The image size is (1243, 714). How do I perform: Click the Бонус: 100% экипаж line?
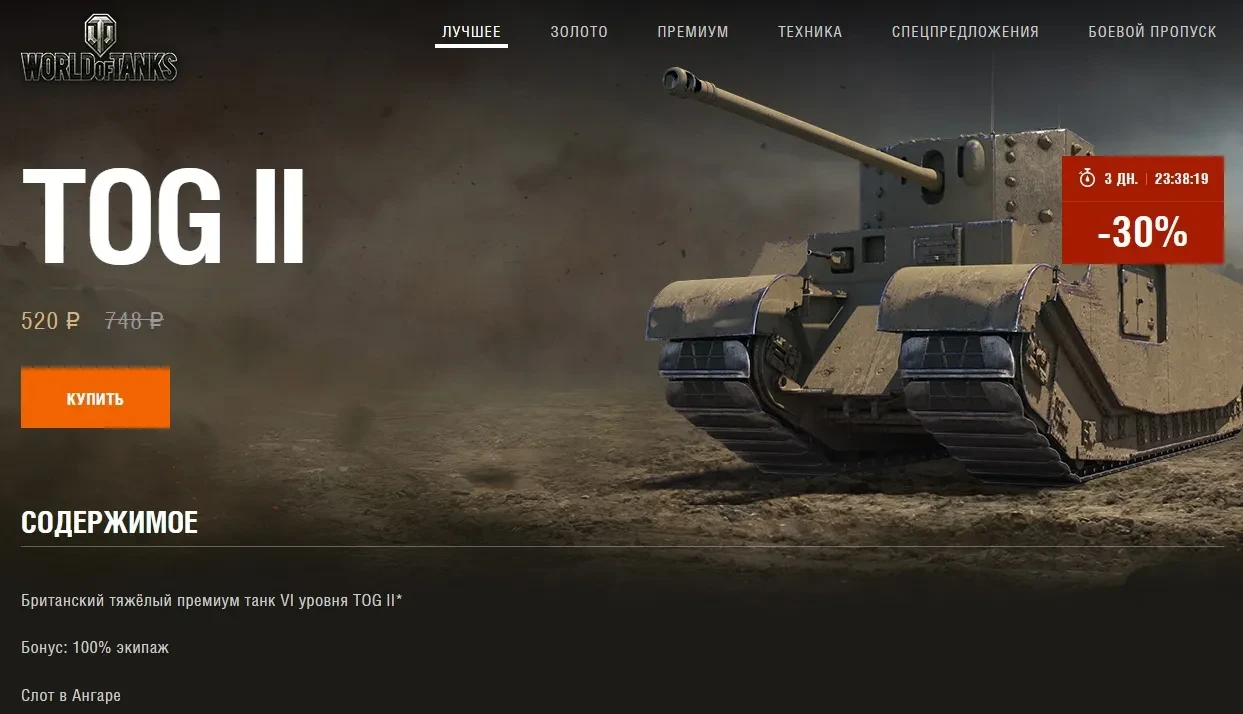(x=95, y=648)
